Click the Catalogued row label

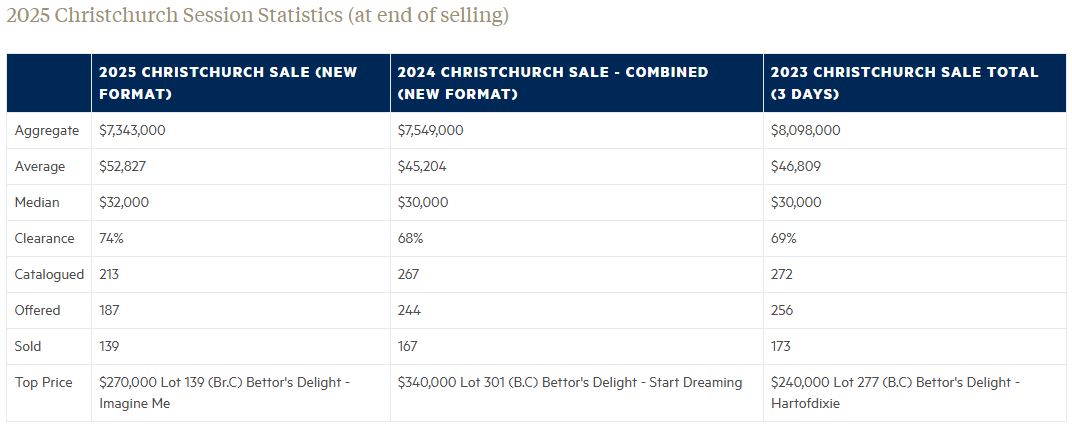coord(49,274)
